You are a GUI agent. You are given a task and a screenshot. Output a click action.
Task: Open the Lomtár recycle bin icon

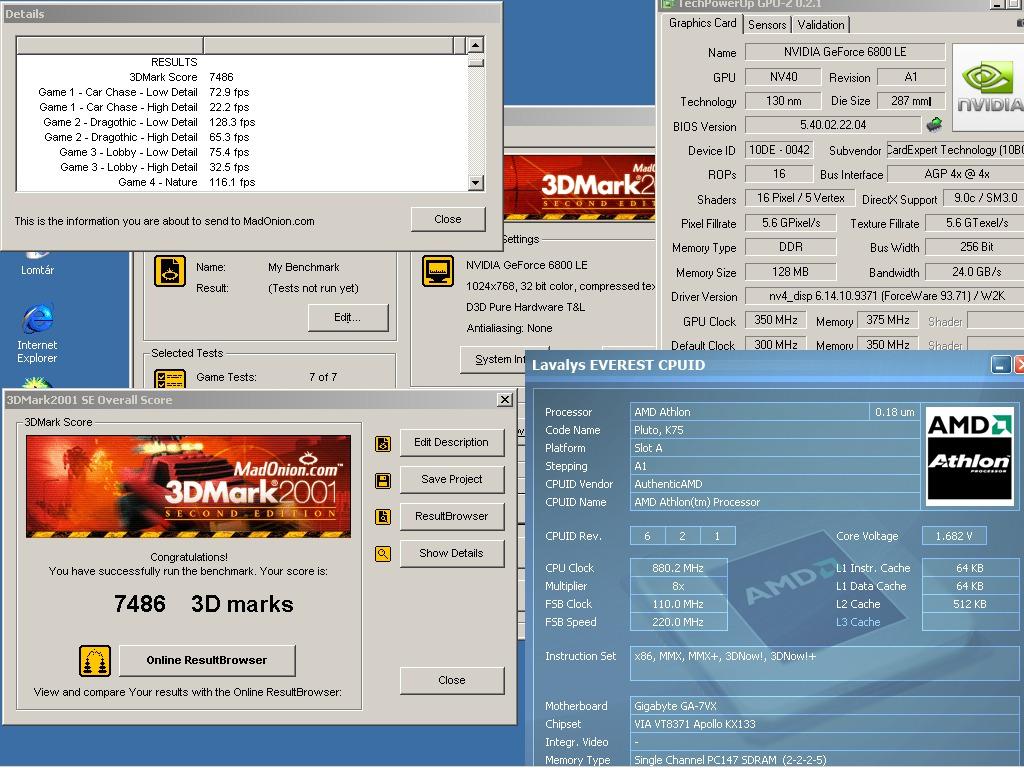pyautogui.click(x=37, y=264)
